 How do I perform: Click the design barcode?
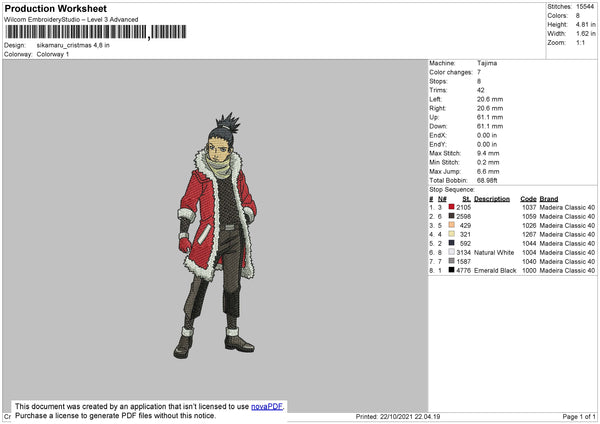point(96,32)
